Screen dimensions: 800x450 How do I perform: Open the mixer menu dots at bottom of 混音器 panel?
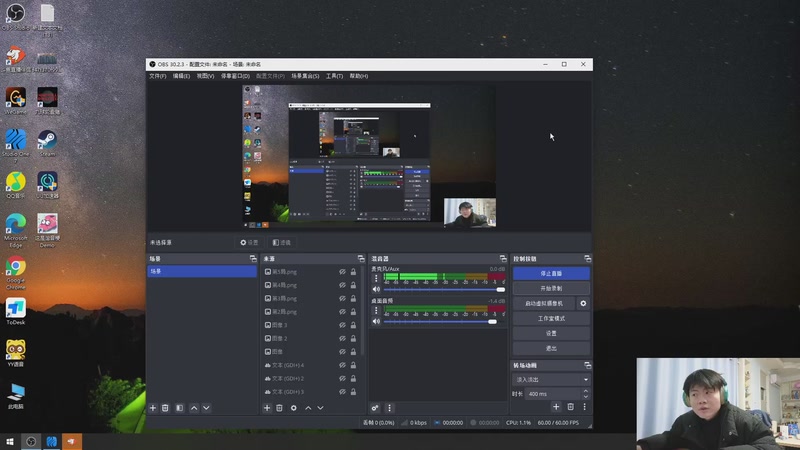coord(389,408)
